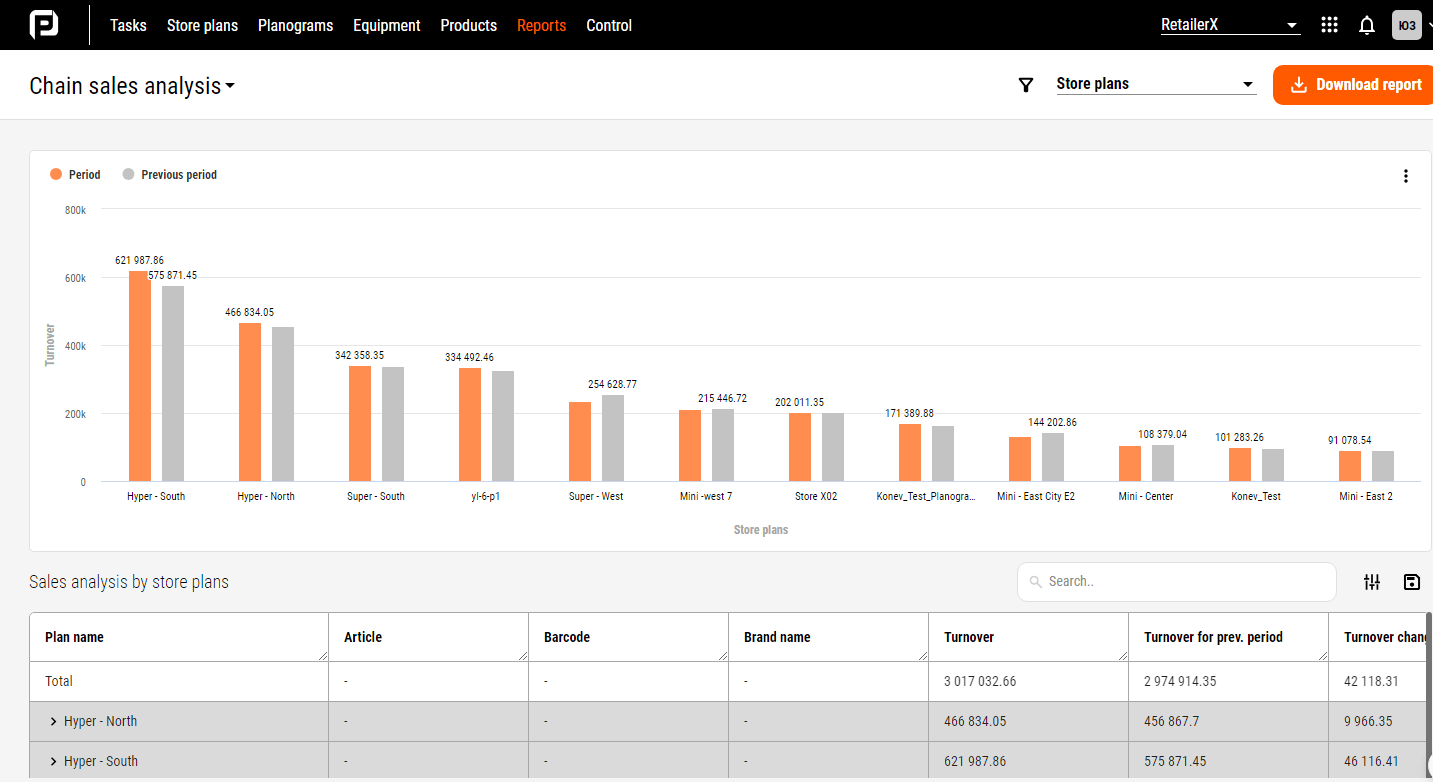Click the Download report button
Screen dimensions: 1433x782
pos(1362,85)
